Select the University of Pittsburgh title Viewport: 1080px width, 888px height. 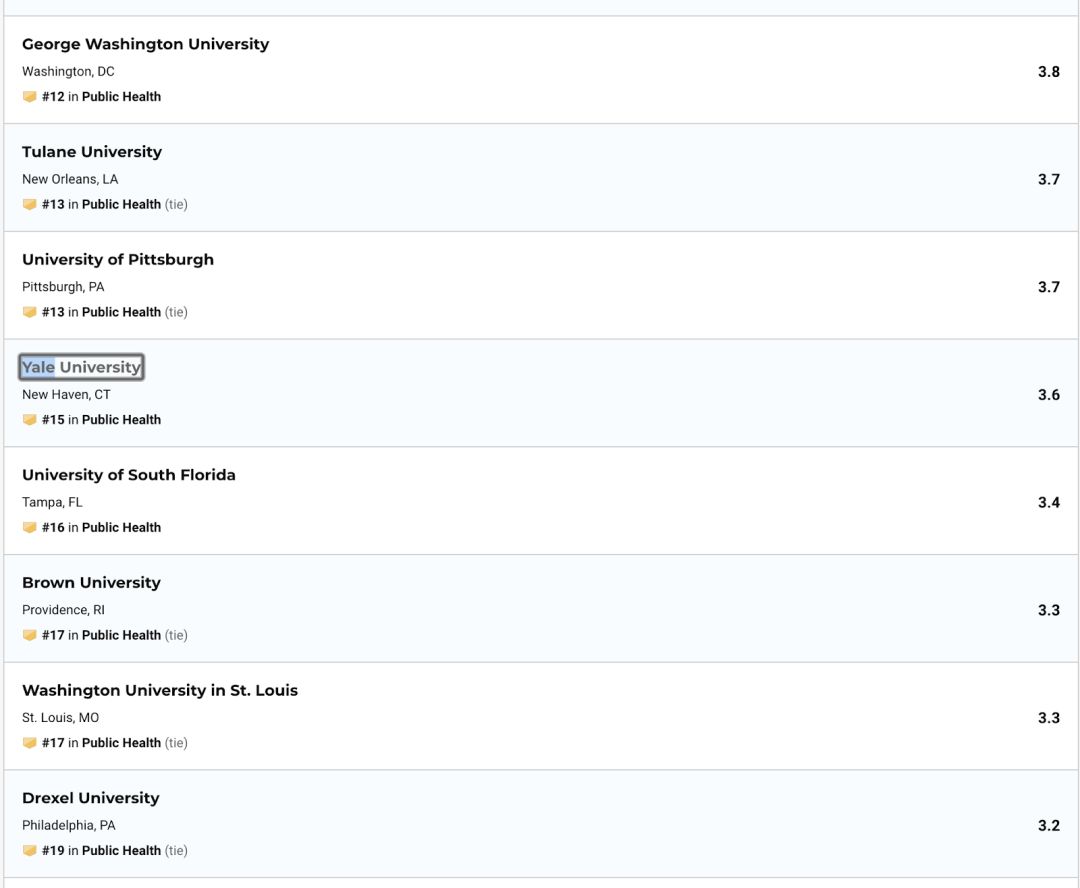pyautogui.click(x=118, y=260)
